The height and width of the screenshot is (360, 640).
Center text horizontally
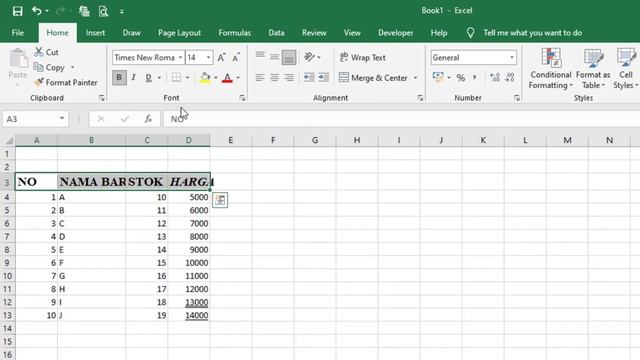coord(274,77)
